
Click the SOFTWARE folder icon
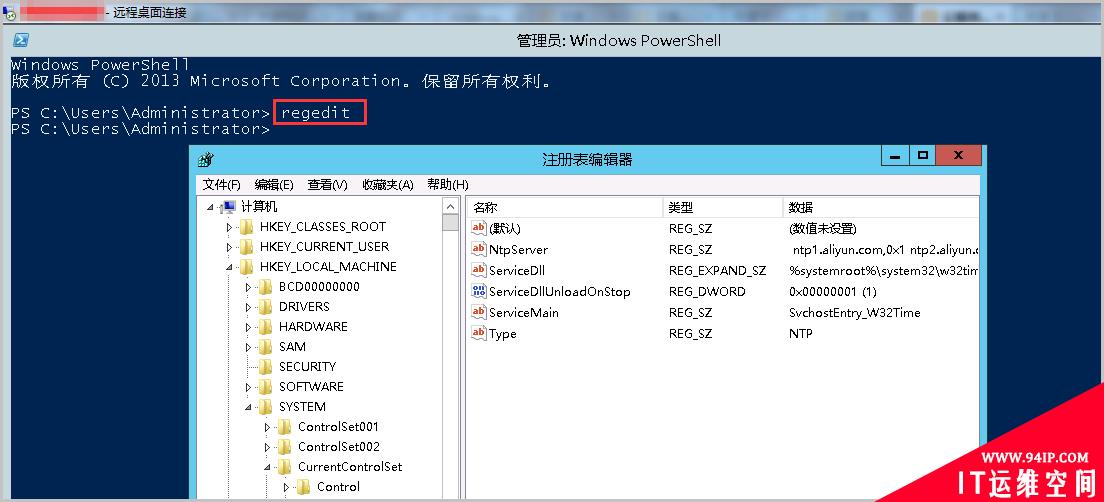[x=265, y=387]
